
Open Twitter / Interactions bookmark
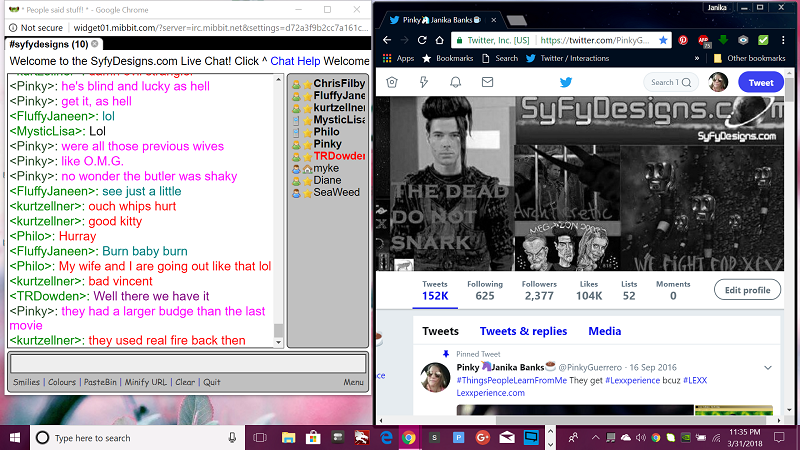point(567,58)
